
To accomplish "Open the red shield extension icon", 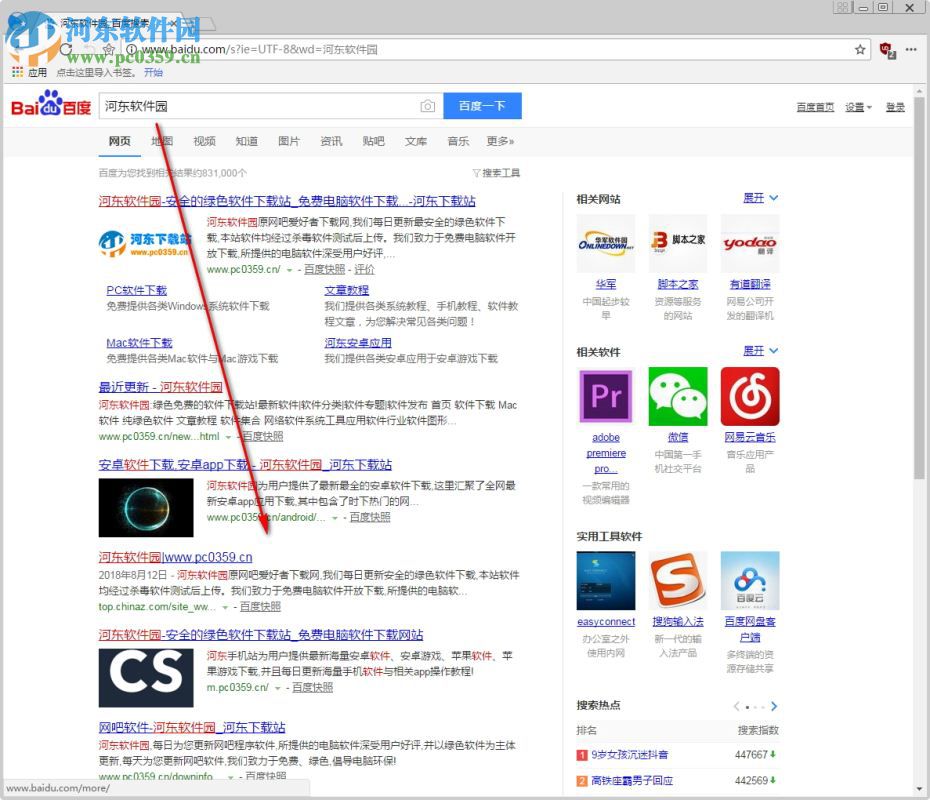I will (887, 50).
